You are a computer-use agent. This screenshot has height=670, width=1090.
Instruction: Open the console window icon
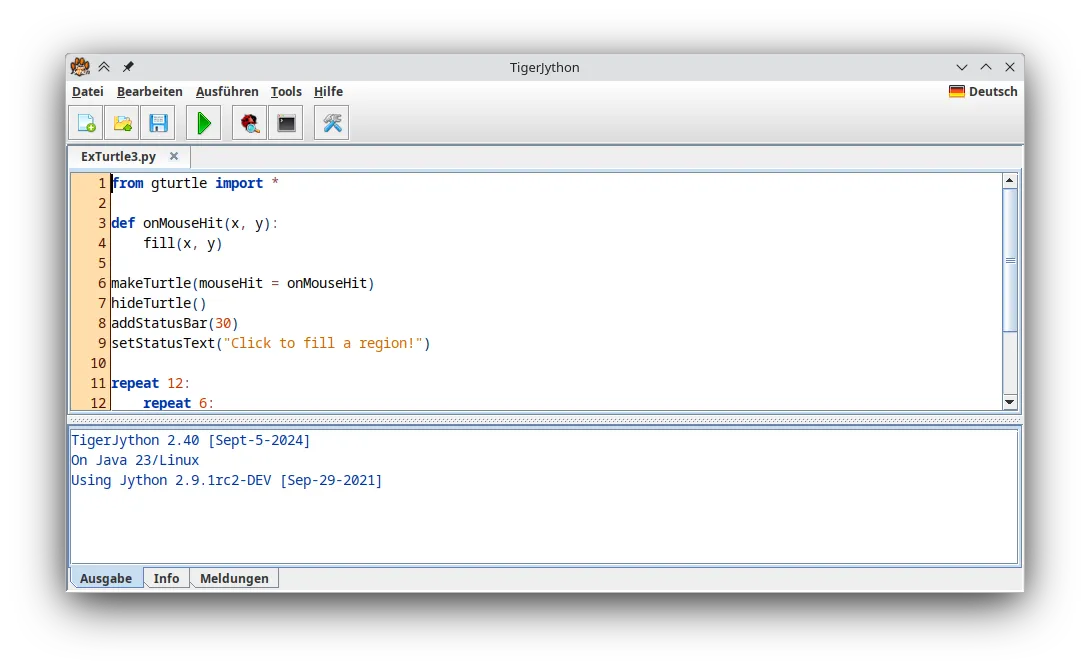286,123
